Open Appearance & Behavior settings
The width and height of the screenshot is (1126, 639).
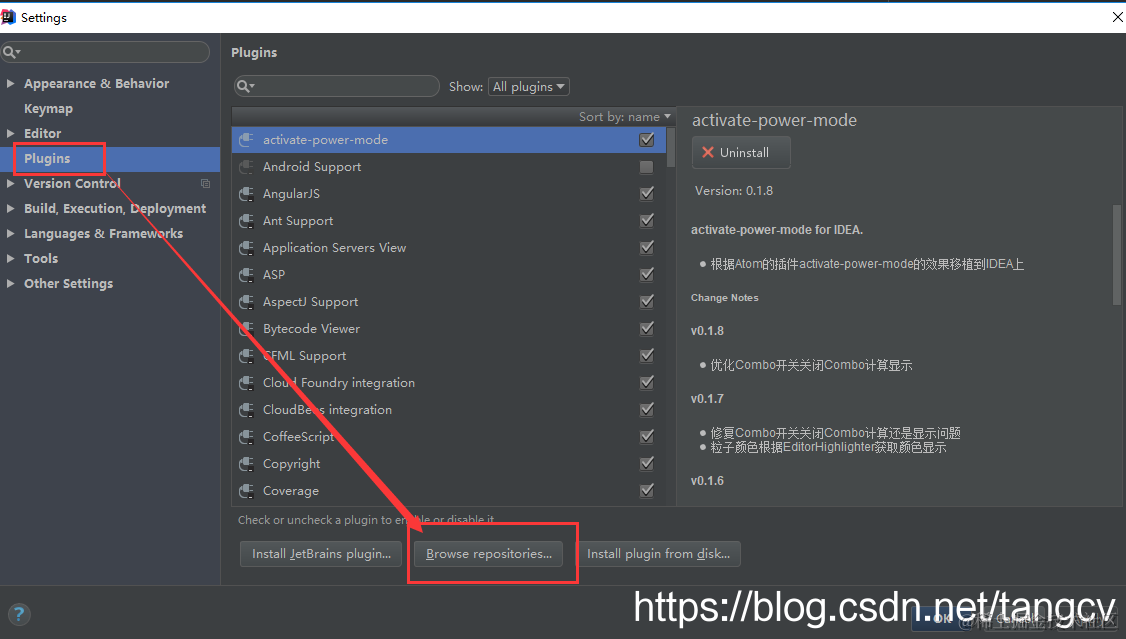[96, 83]
